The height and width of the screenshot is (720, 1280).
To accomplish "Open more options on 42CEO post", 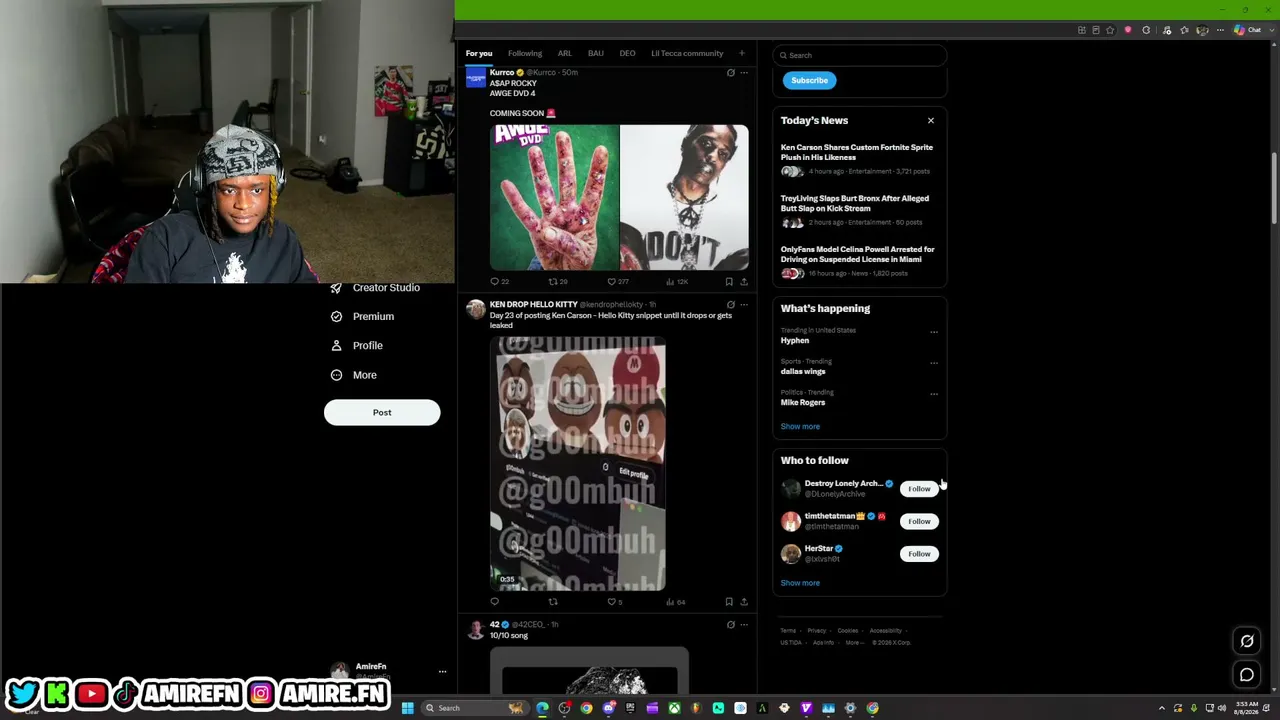I will tap(744, 625).
